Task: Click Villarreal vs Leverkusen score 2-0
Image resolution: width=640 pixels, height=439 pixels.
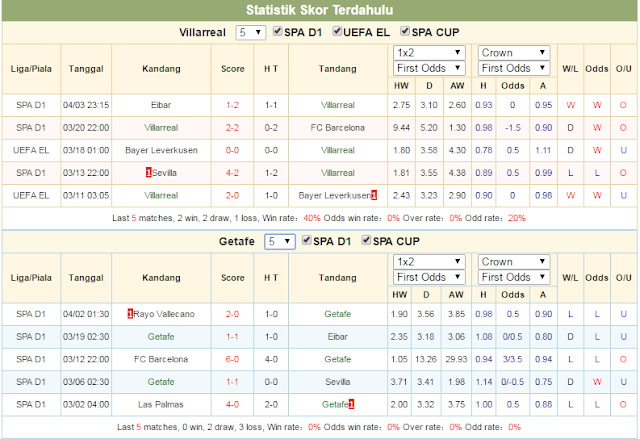Action: coord(232,195)
